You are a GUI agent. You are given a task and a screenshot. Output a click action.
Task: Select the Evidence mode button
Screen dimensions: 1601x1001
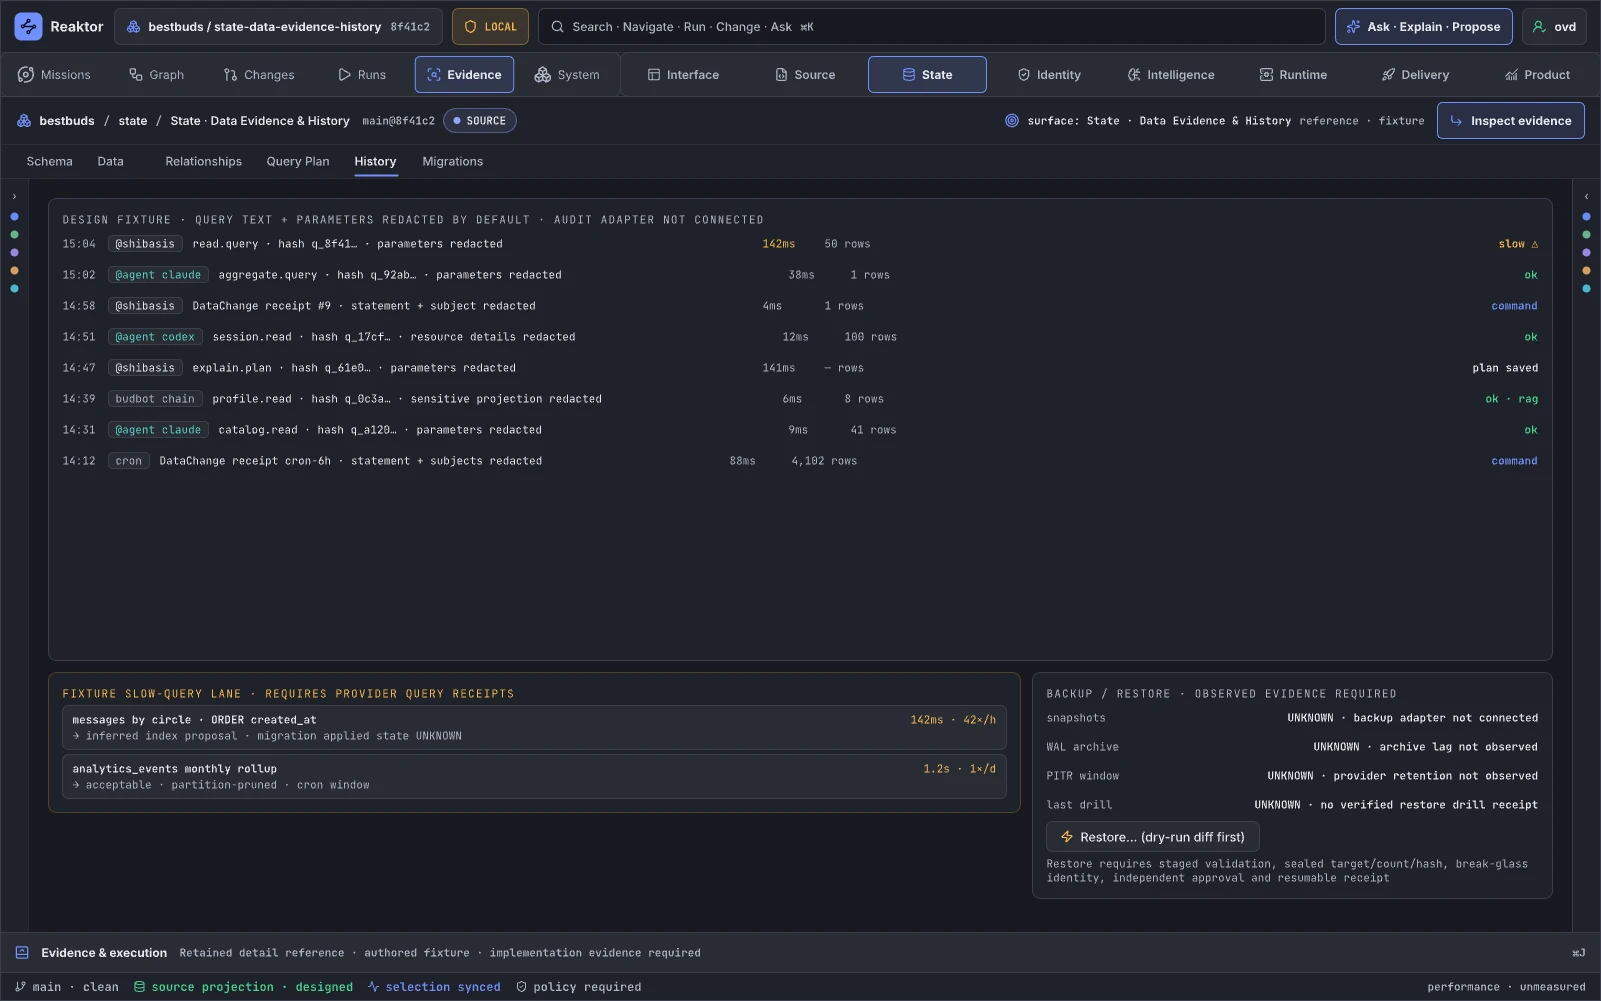[464, 75]
